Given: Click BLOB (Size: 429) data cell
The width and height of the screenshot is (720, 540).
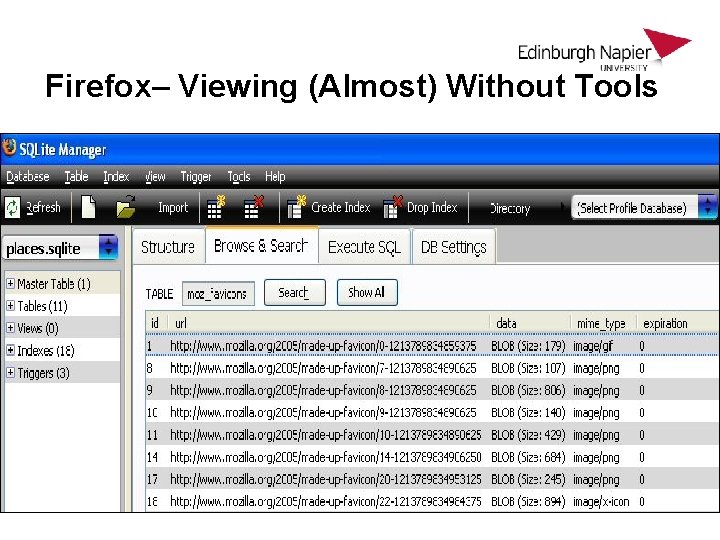Looking at the screenshot, I should [528, 434].
